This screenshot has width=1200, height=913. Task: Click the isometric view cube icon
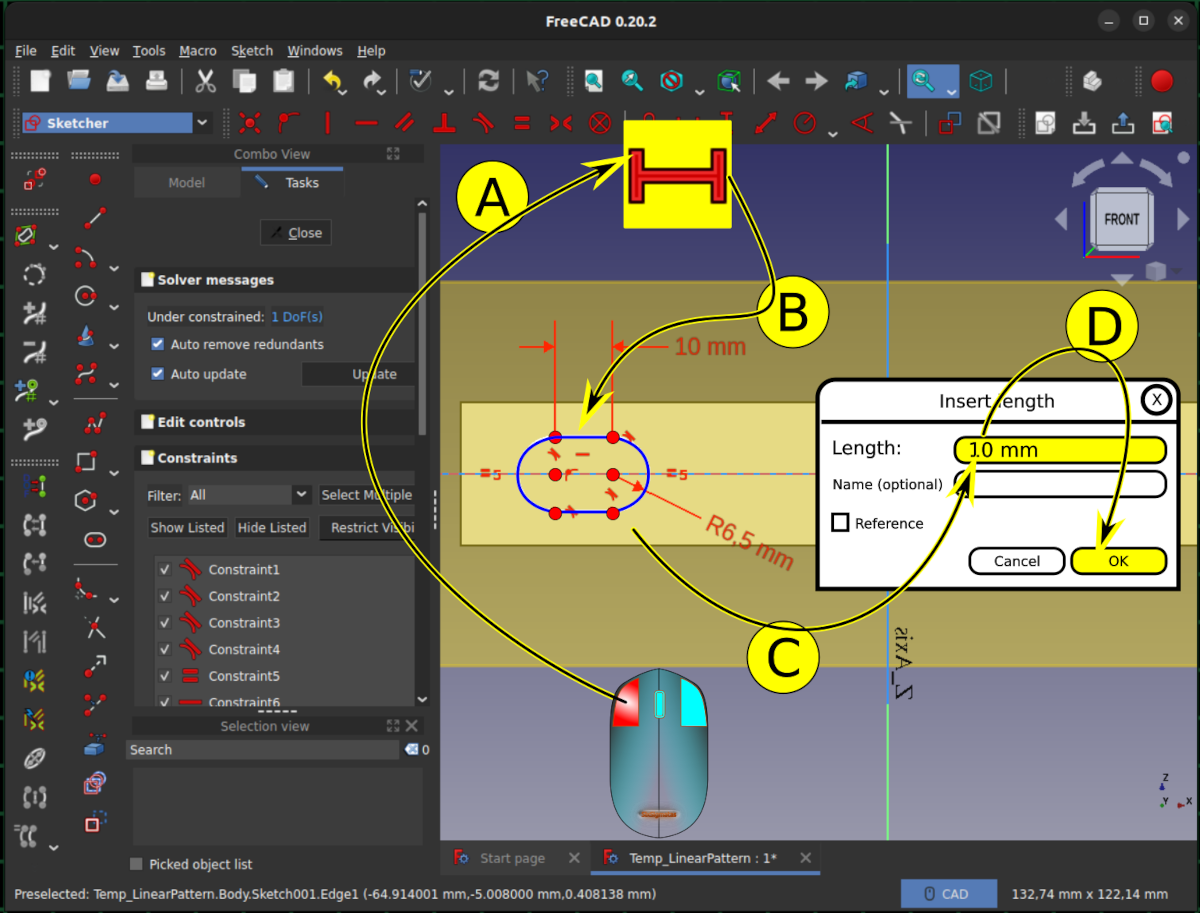(x=983, y=81)
